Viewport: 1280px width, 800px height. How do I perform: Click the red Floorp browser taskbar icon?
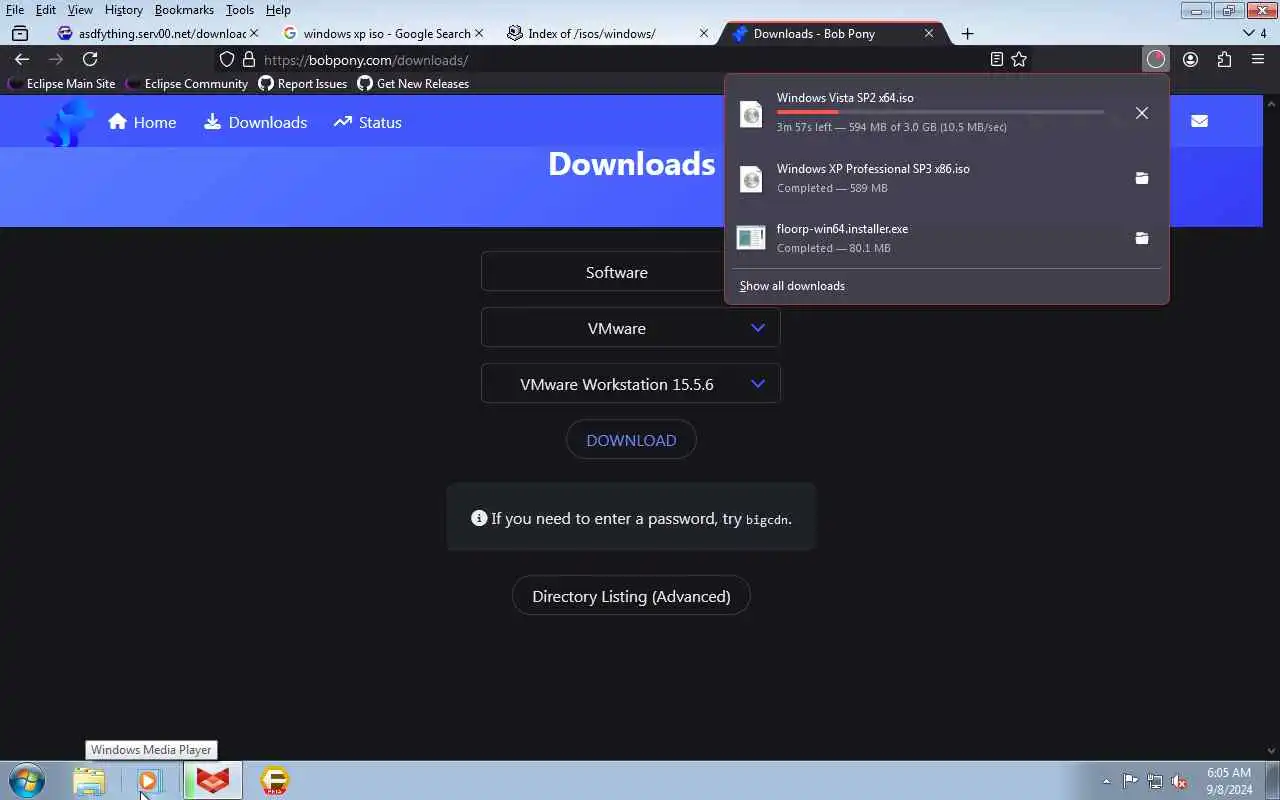pyautogui.click(x=212, y=781)
